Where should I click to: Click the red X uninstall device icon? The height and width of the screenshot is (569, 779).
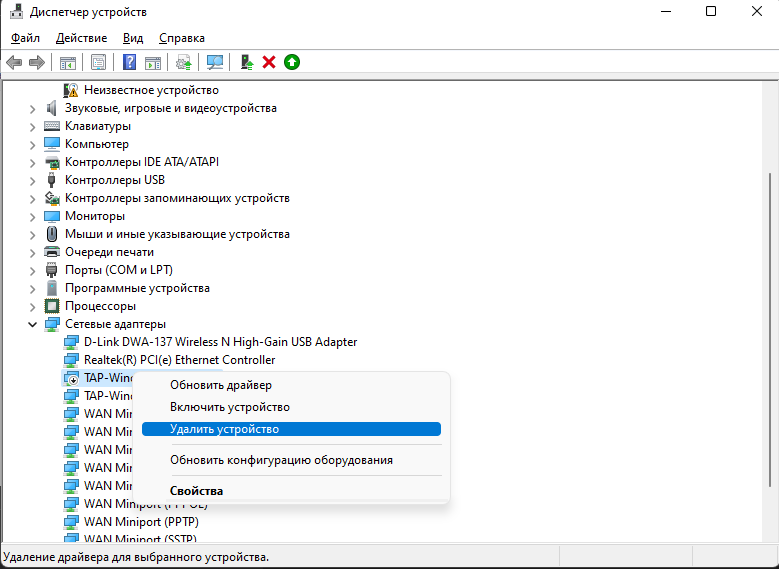[x=269, y=62]
